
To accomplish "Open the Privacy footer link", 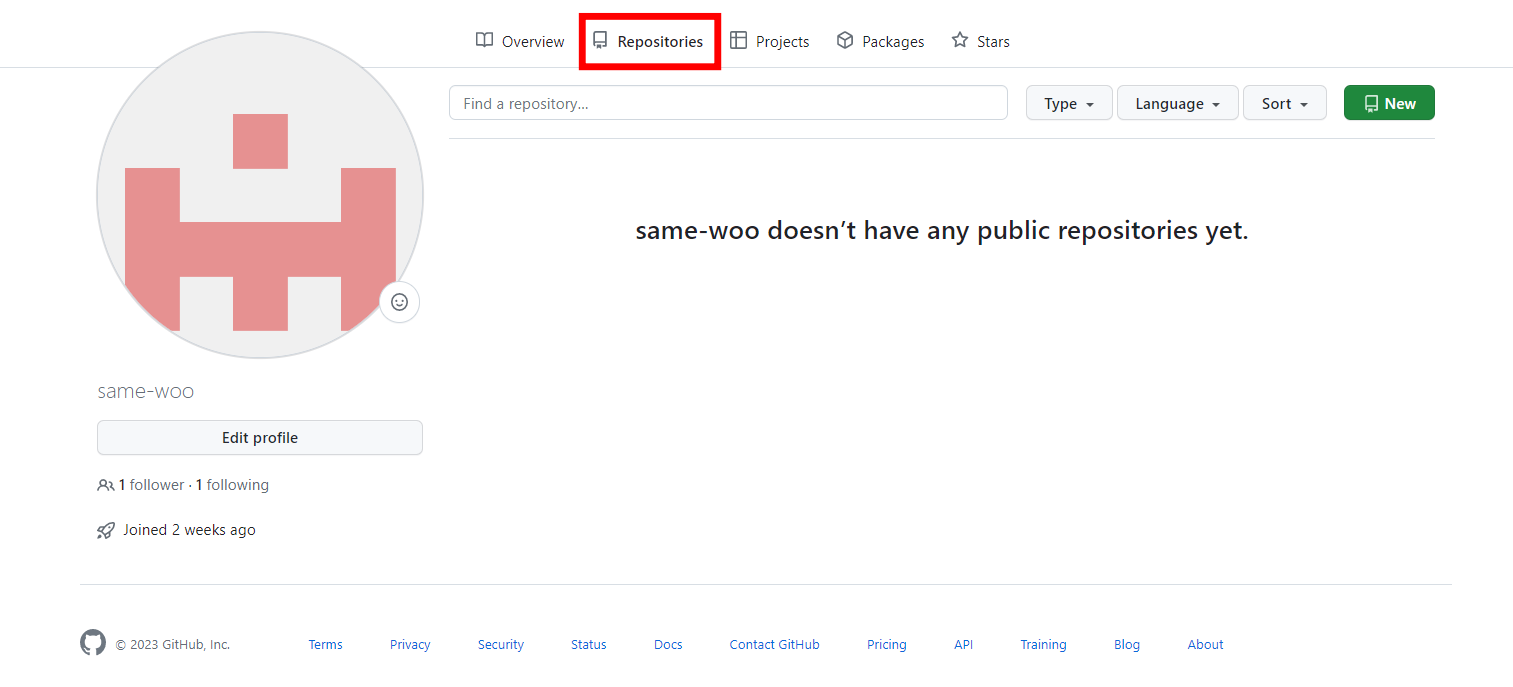I will pos(410,645).
